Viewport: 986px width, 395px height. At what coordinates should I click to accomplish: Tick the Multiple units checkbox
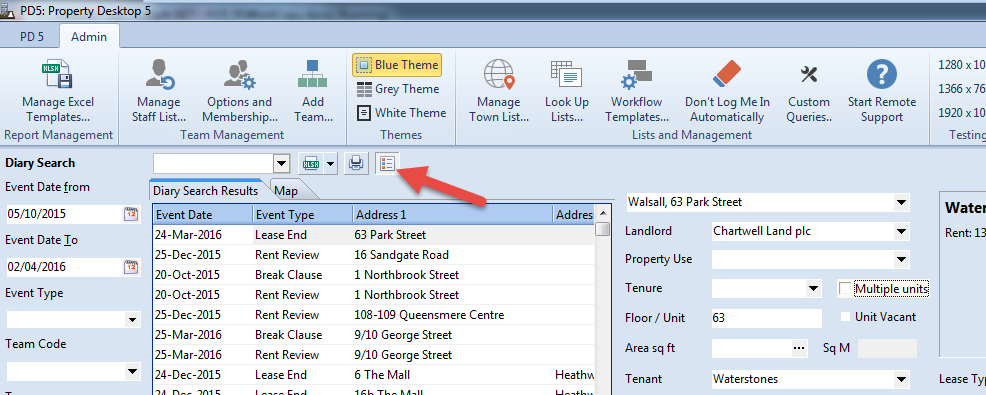click(x=846, y=289)
